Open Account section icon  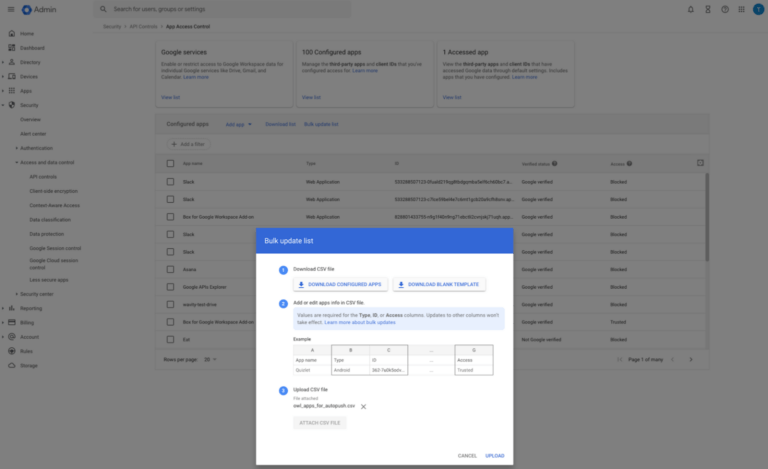tap(12, 337)
